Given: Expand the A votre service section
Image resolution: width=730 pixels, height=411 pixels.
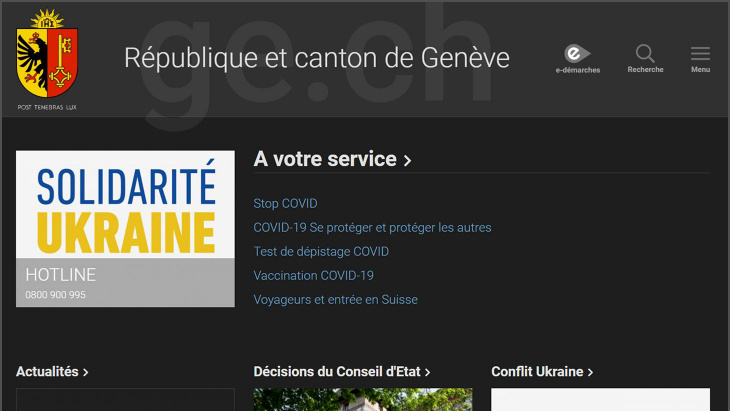Looking at the screenshot, I should click(x=332, y=159).
